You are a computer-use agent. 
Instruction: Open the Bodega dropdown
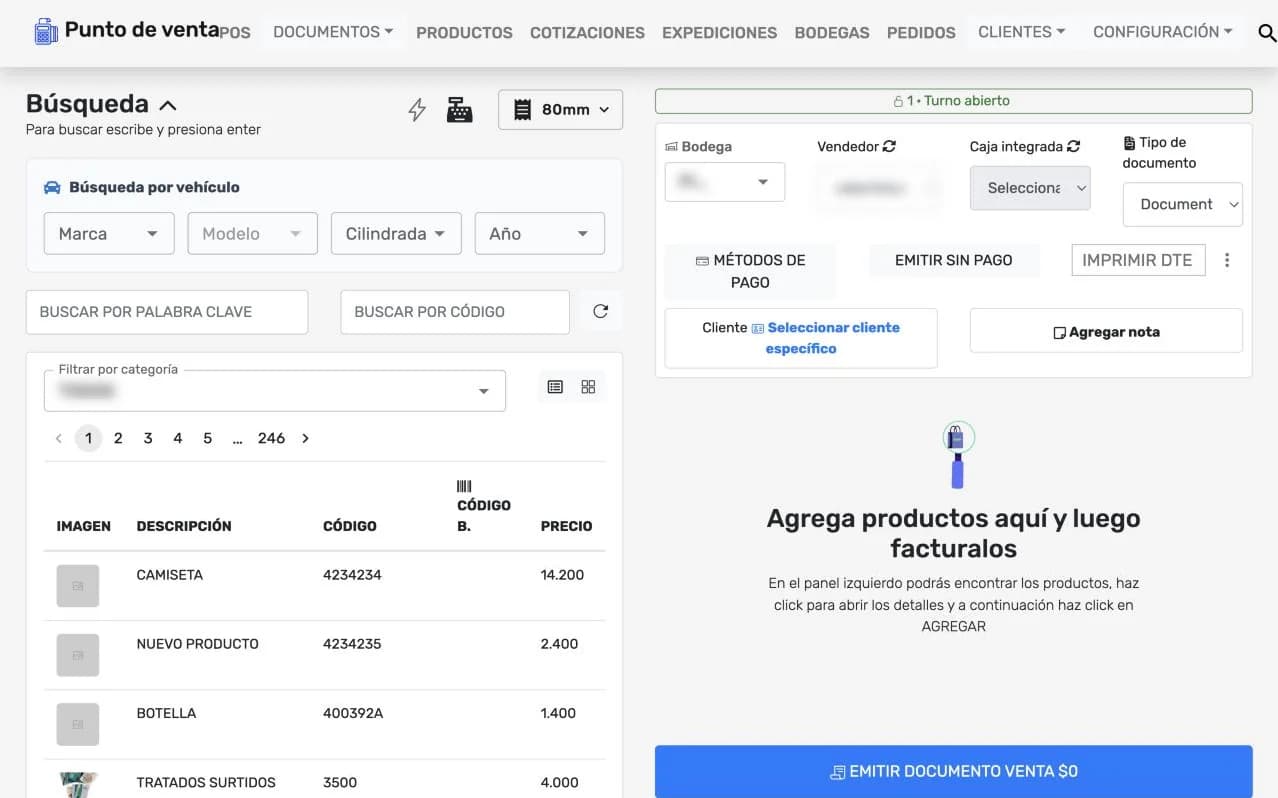[x=725, y=182]
